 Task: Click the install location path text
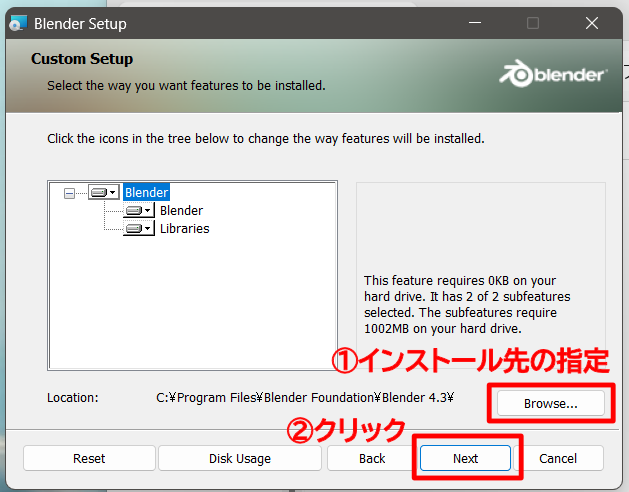point(305,397)
